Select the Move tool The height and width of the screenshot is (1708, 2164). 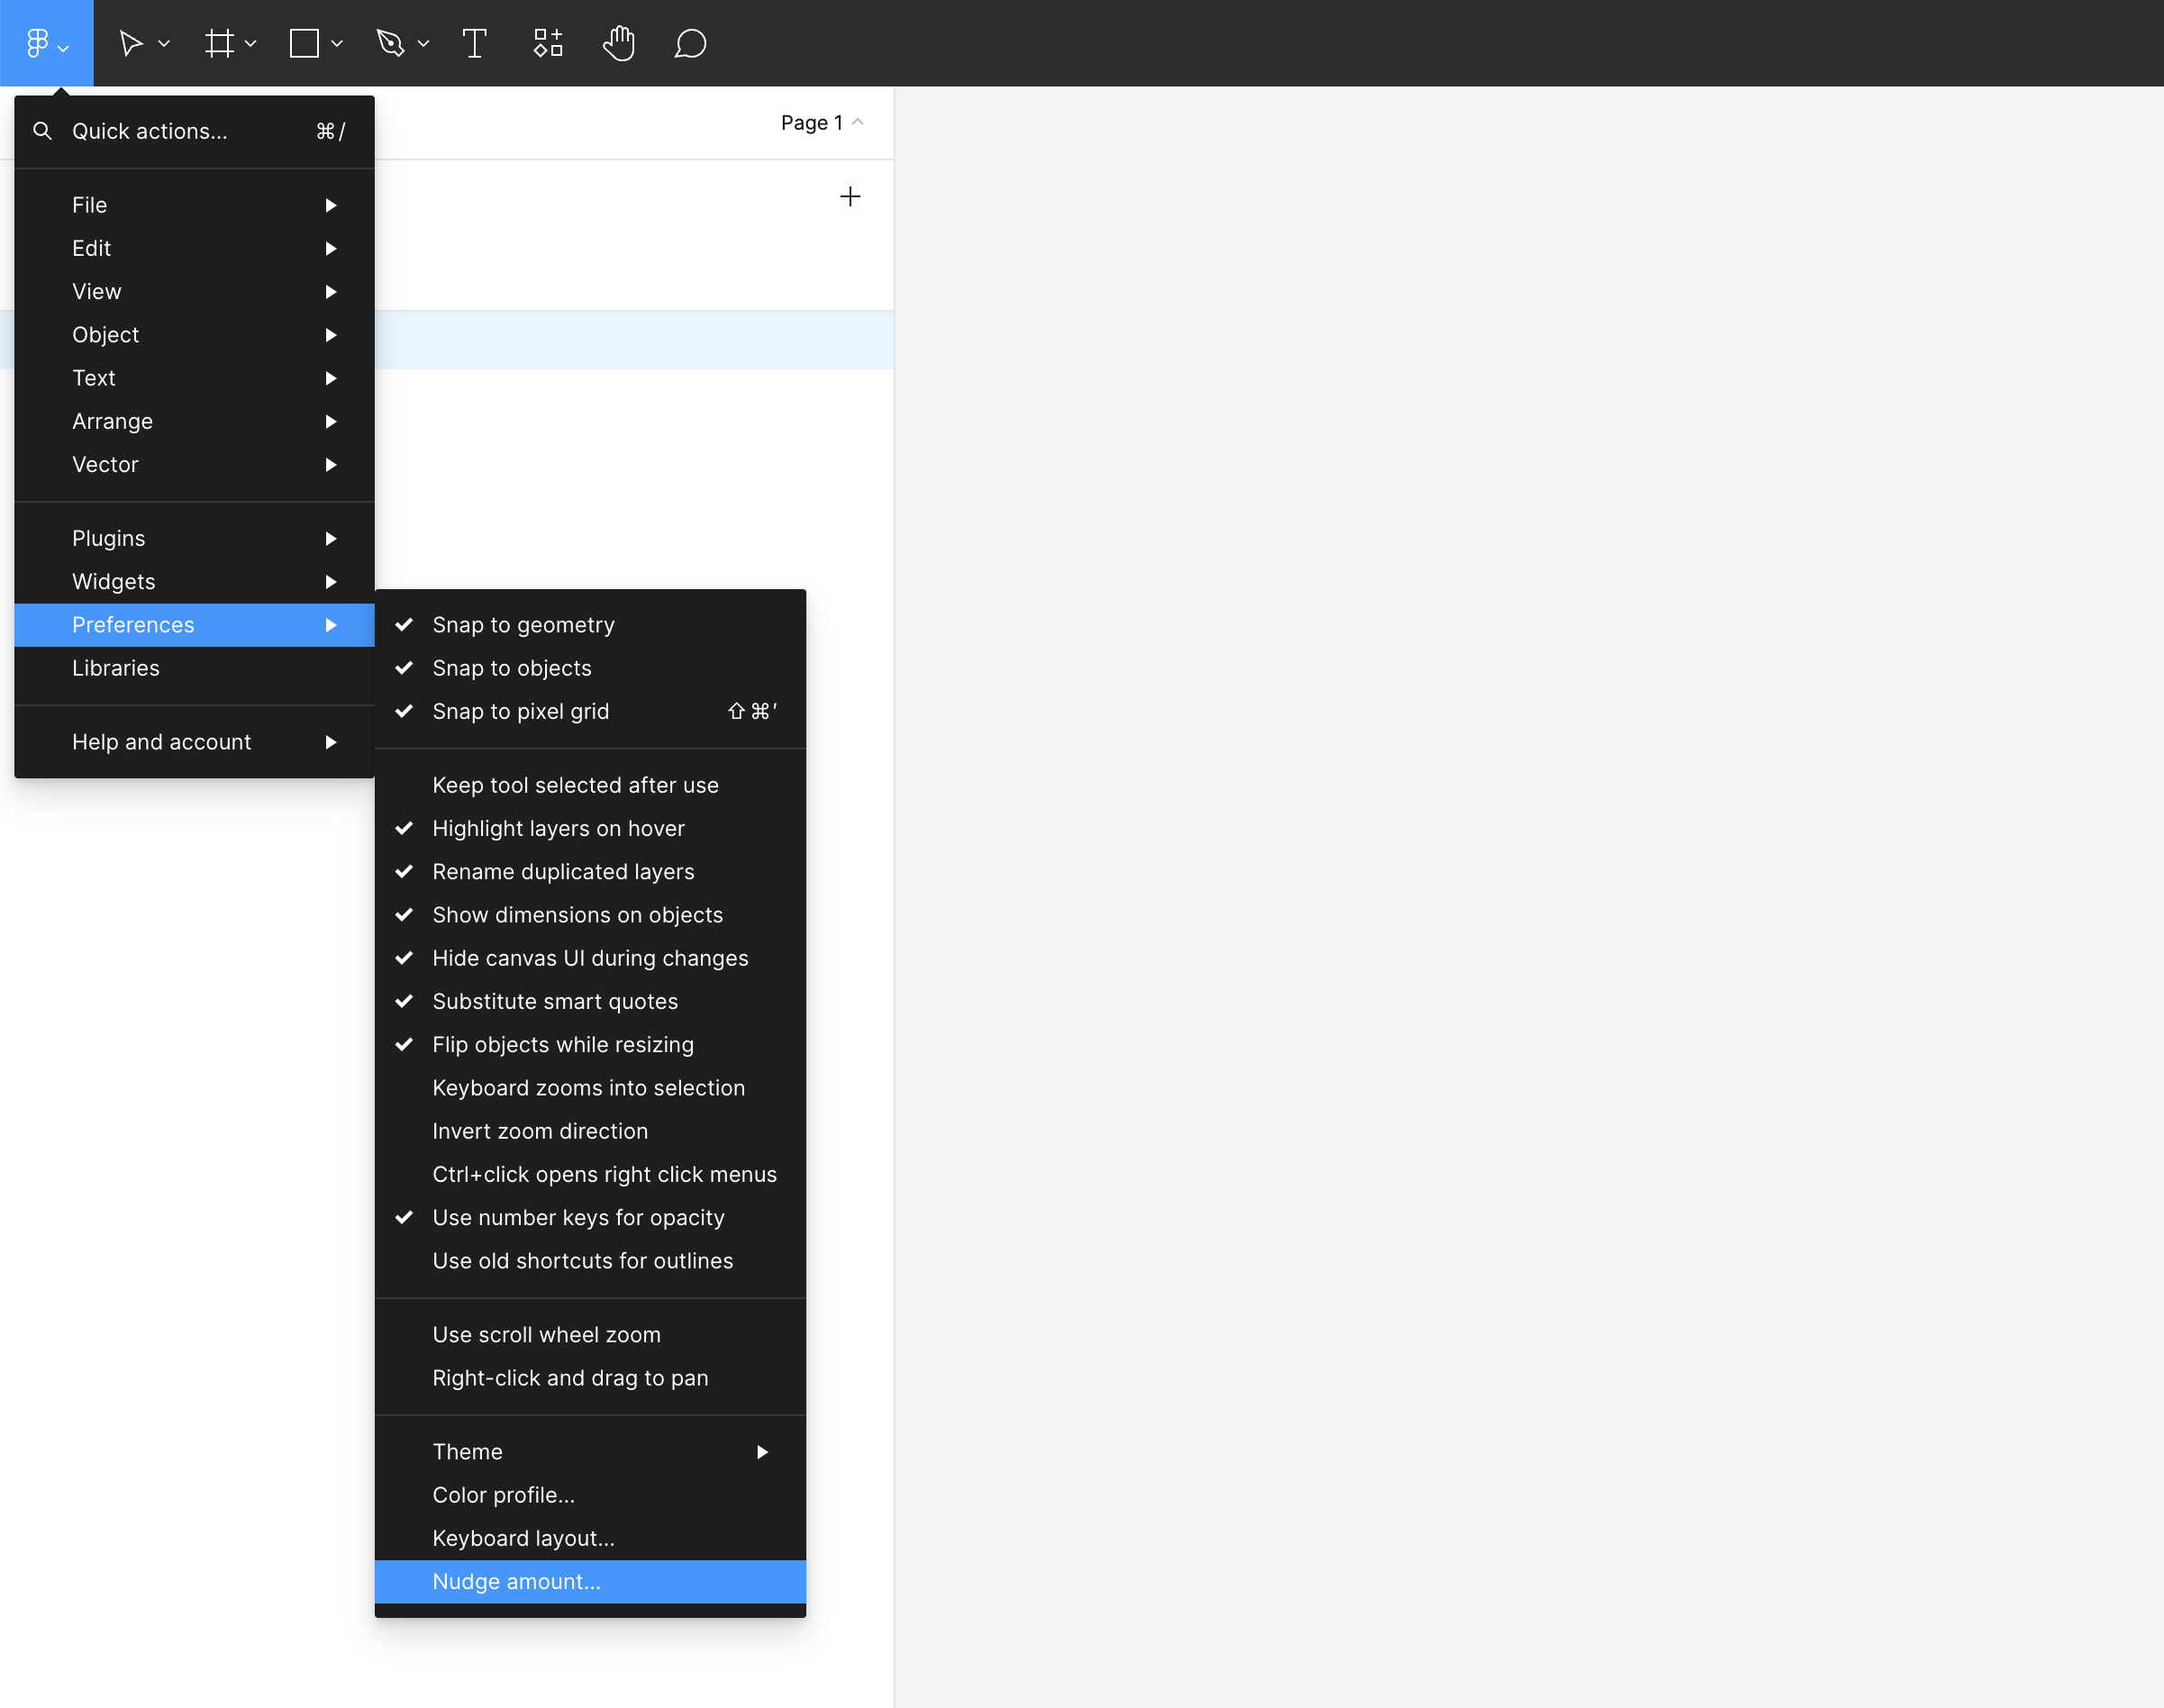click(130, 43)
